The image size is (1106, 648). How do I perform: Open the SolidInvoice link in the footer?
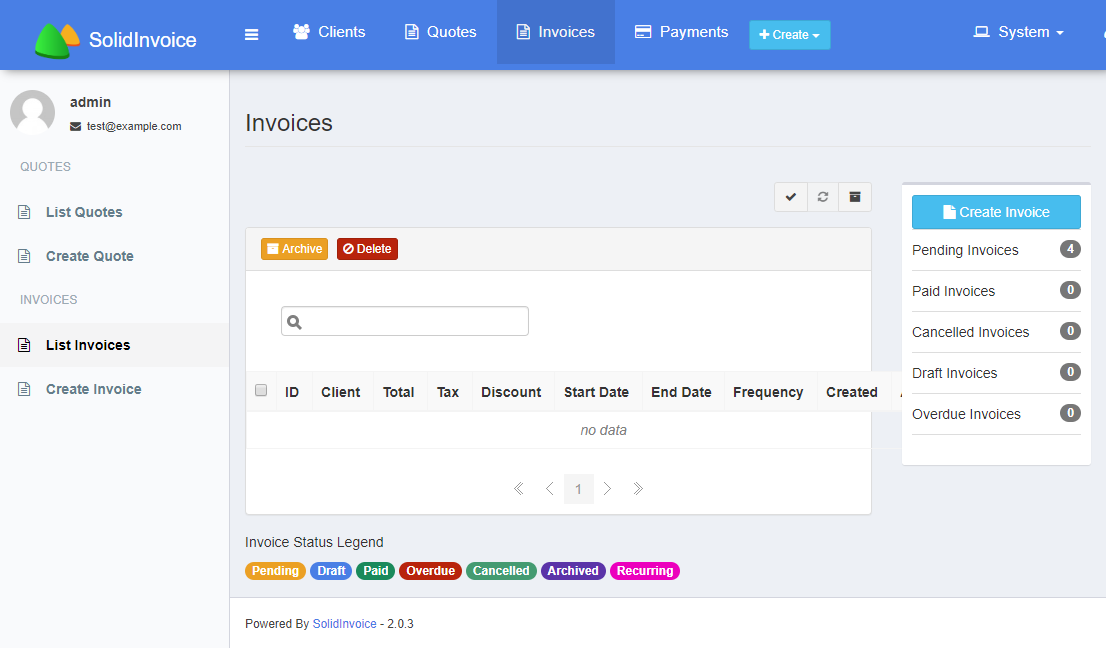[x=344, y=623]
